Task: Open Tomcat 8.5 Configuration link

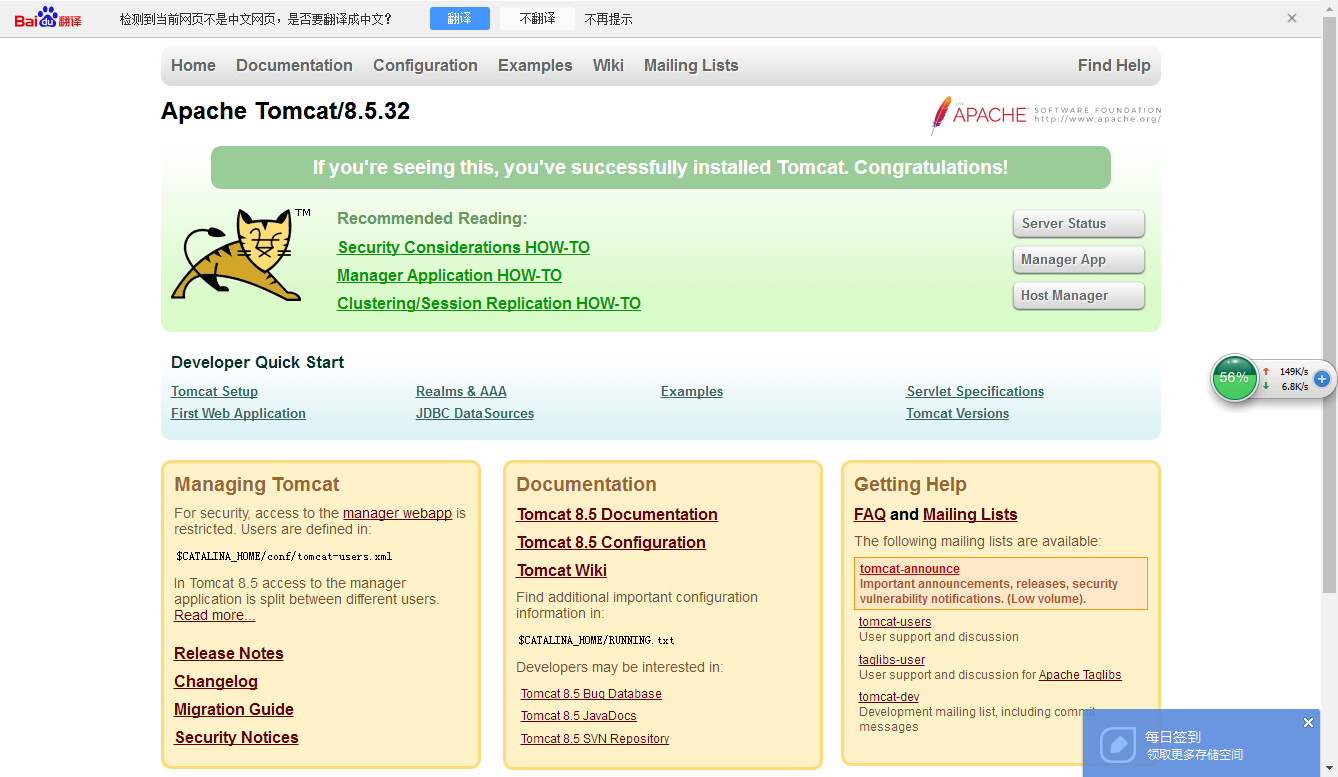Action: [x=611, y=542]
